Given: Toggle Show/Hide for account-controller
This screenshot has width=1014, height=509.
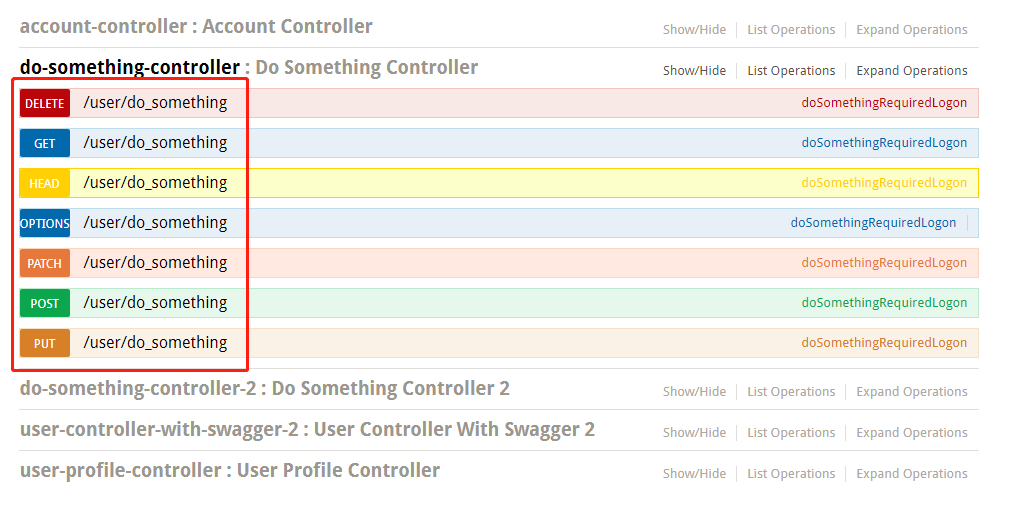Looking at the screenshot, I should tap(694, 30).
